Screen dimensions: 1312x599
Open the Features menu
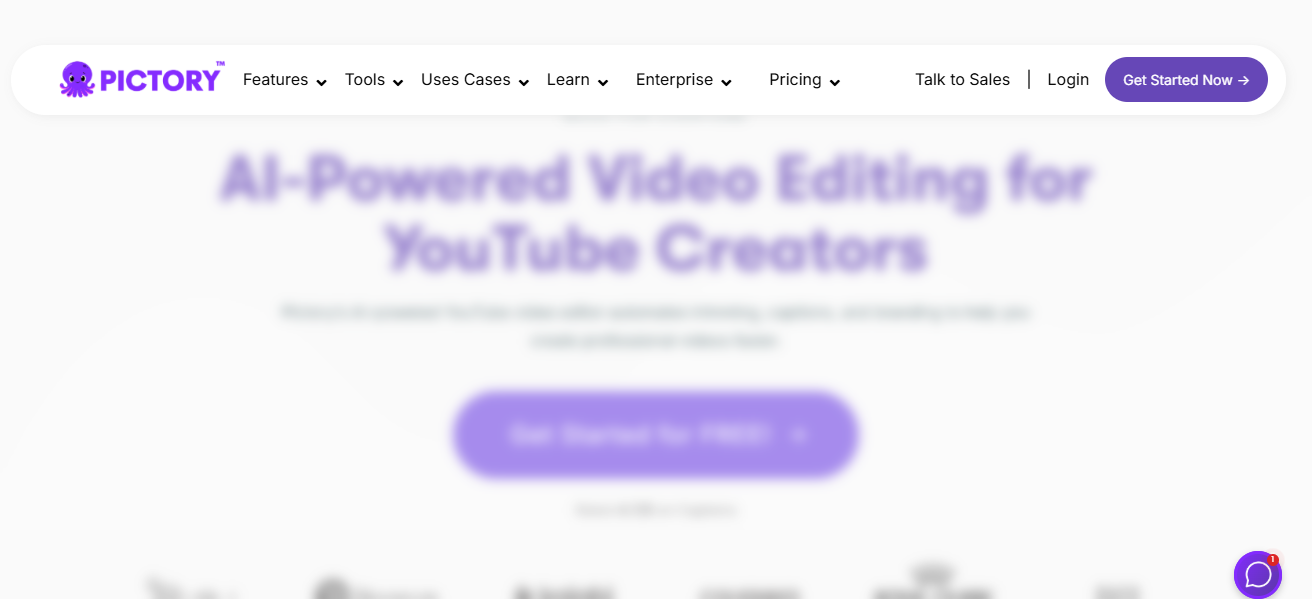coord(275,80)
